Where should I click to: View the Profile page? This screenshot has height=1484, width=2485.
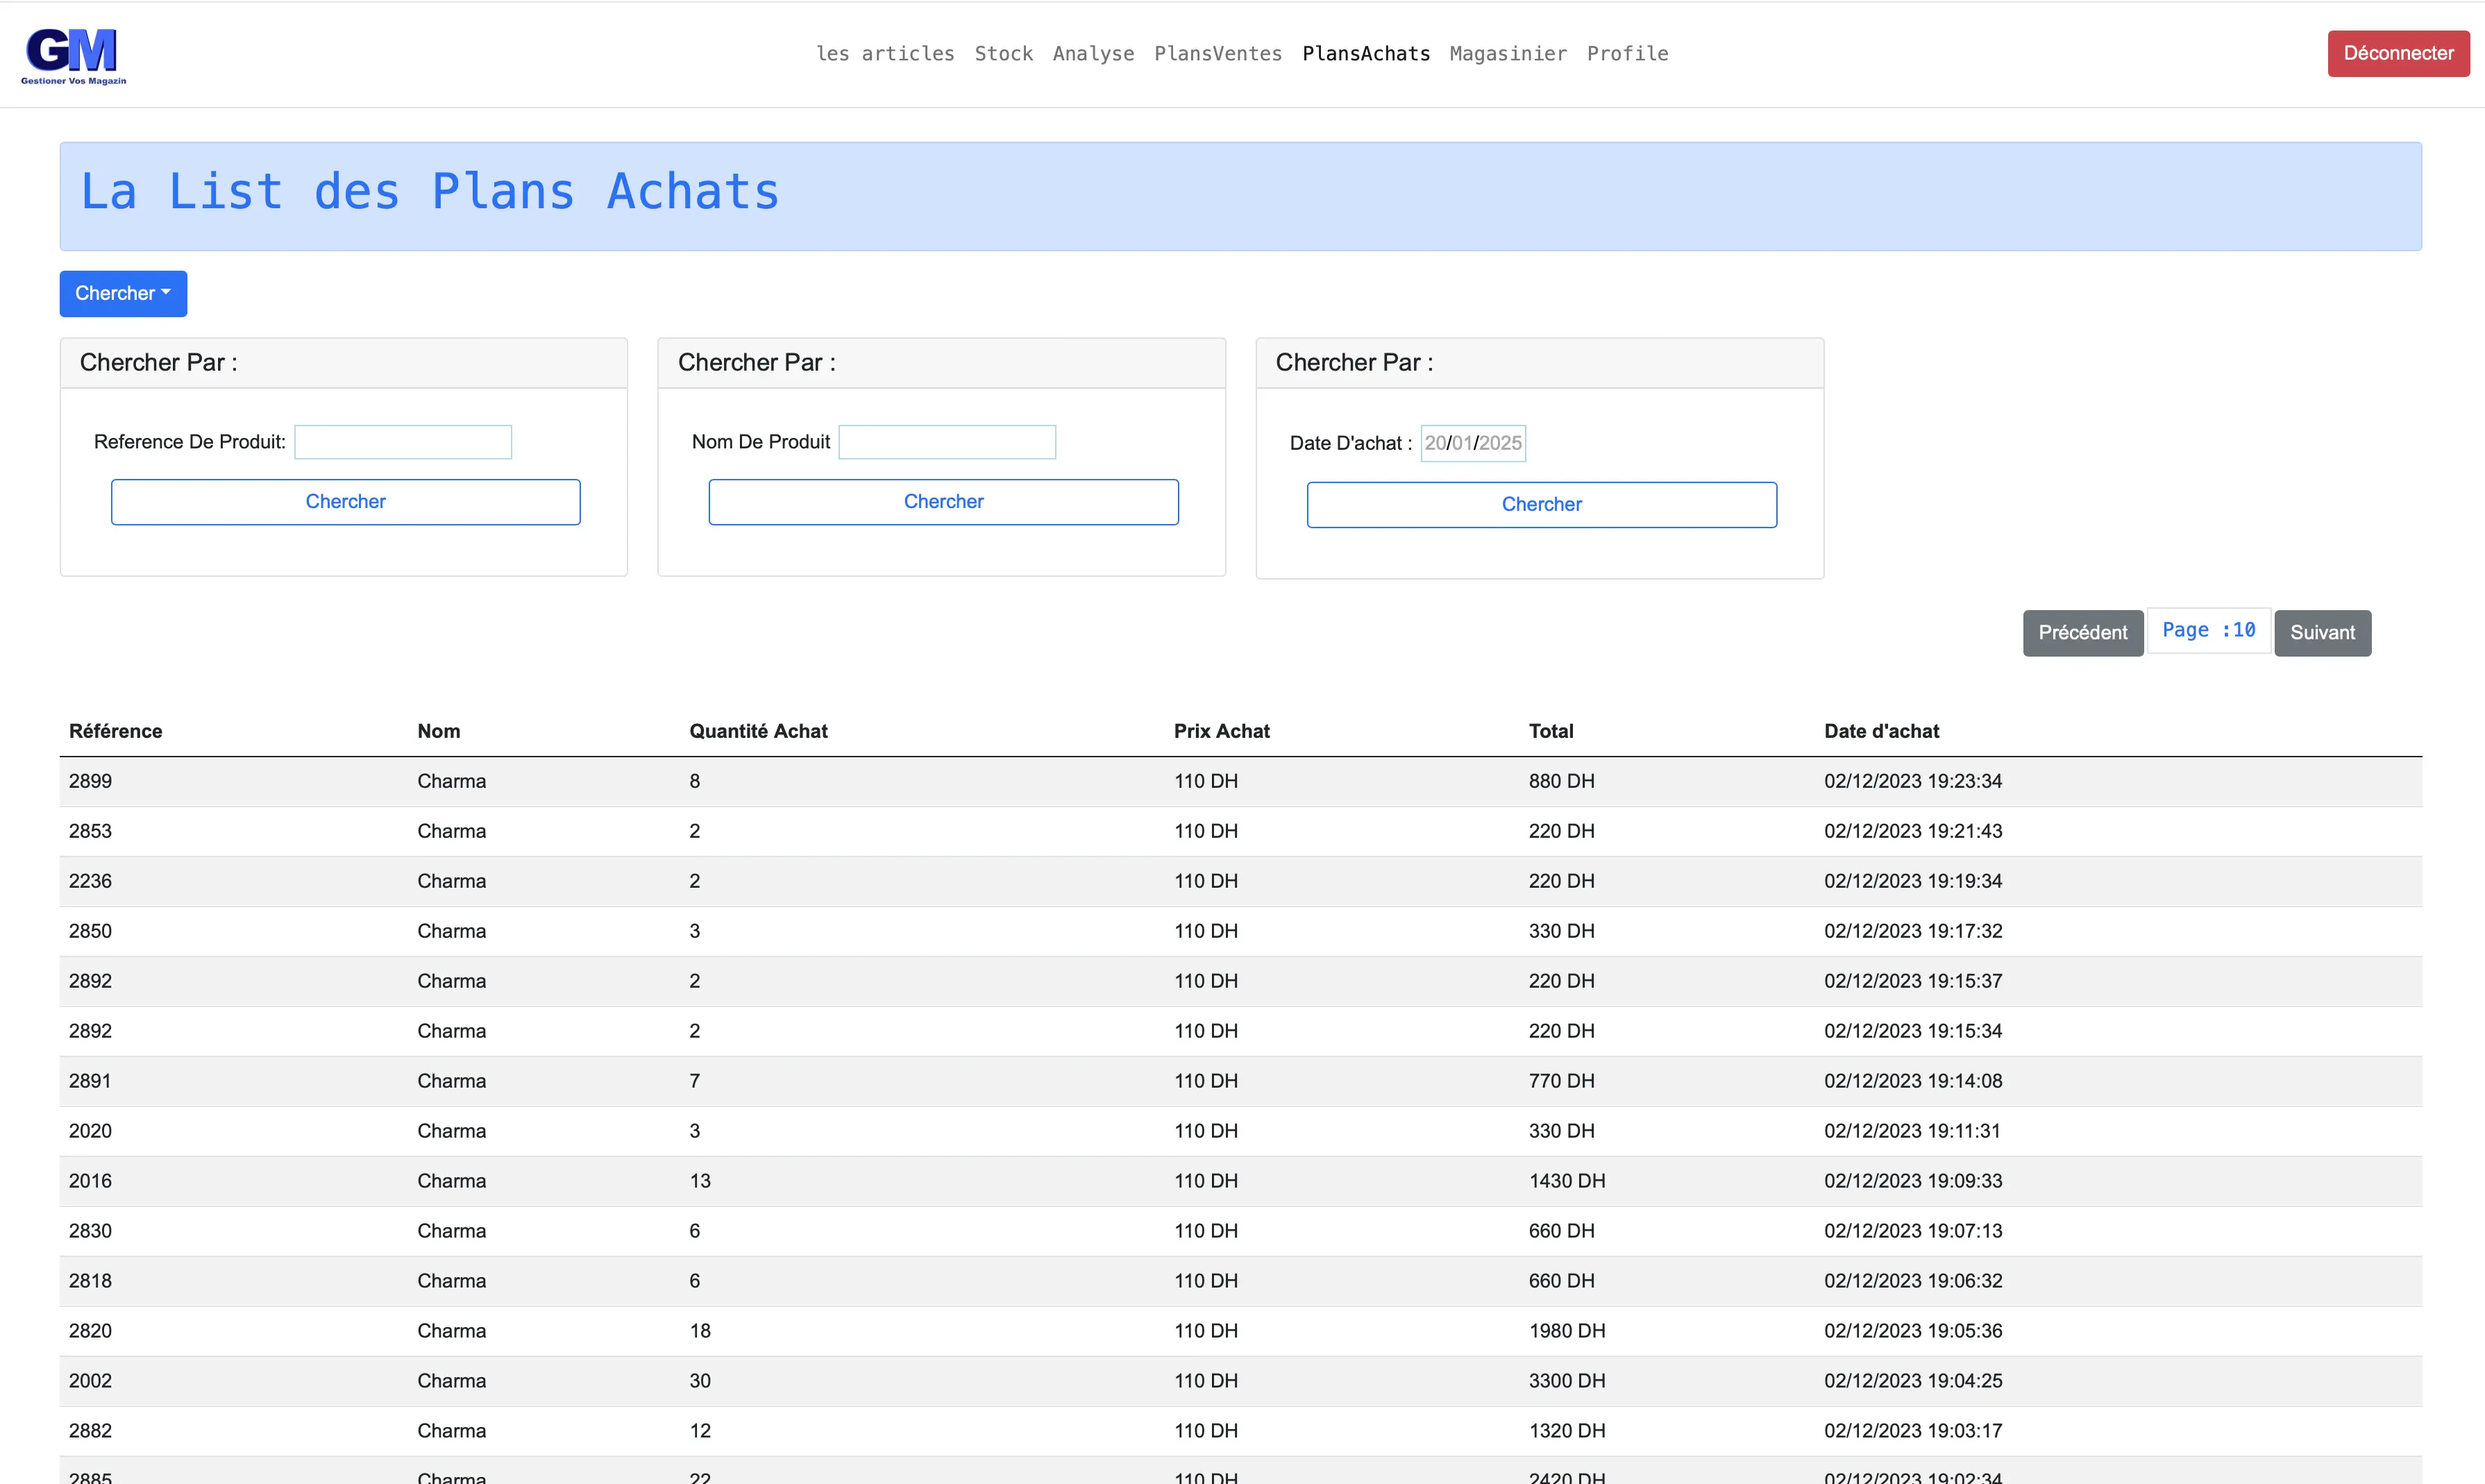tap(1627, 54)
